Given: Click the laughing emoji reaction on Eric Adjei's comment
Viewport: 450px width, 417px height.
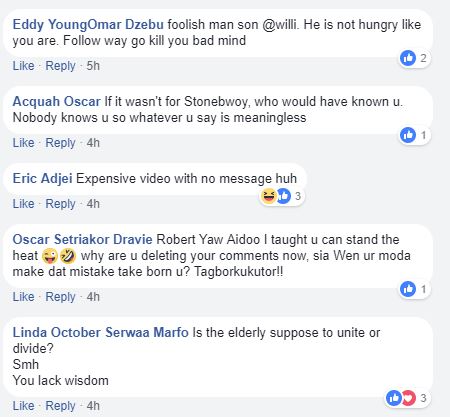Looking at the screenshot, I should 268,196.
